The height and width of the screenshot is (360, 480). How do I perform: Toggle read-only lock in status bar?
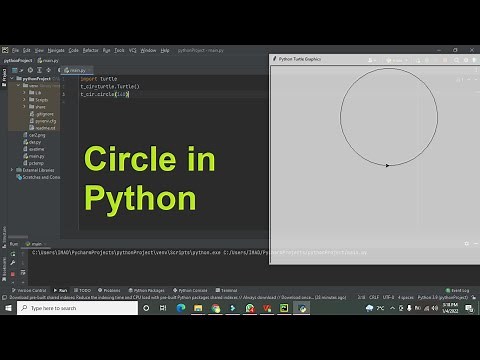pyautogui.click(x=474, y=297)
